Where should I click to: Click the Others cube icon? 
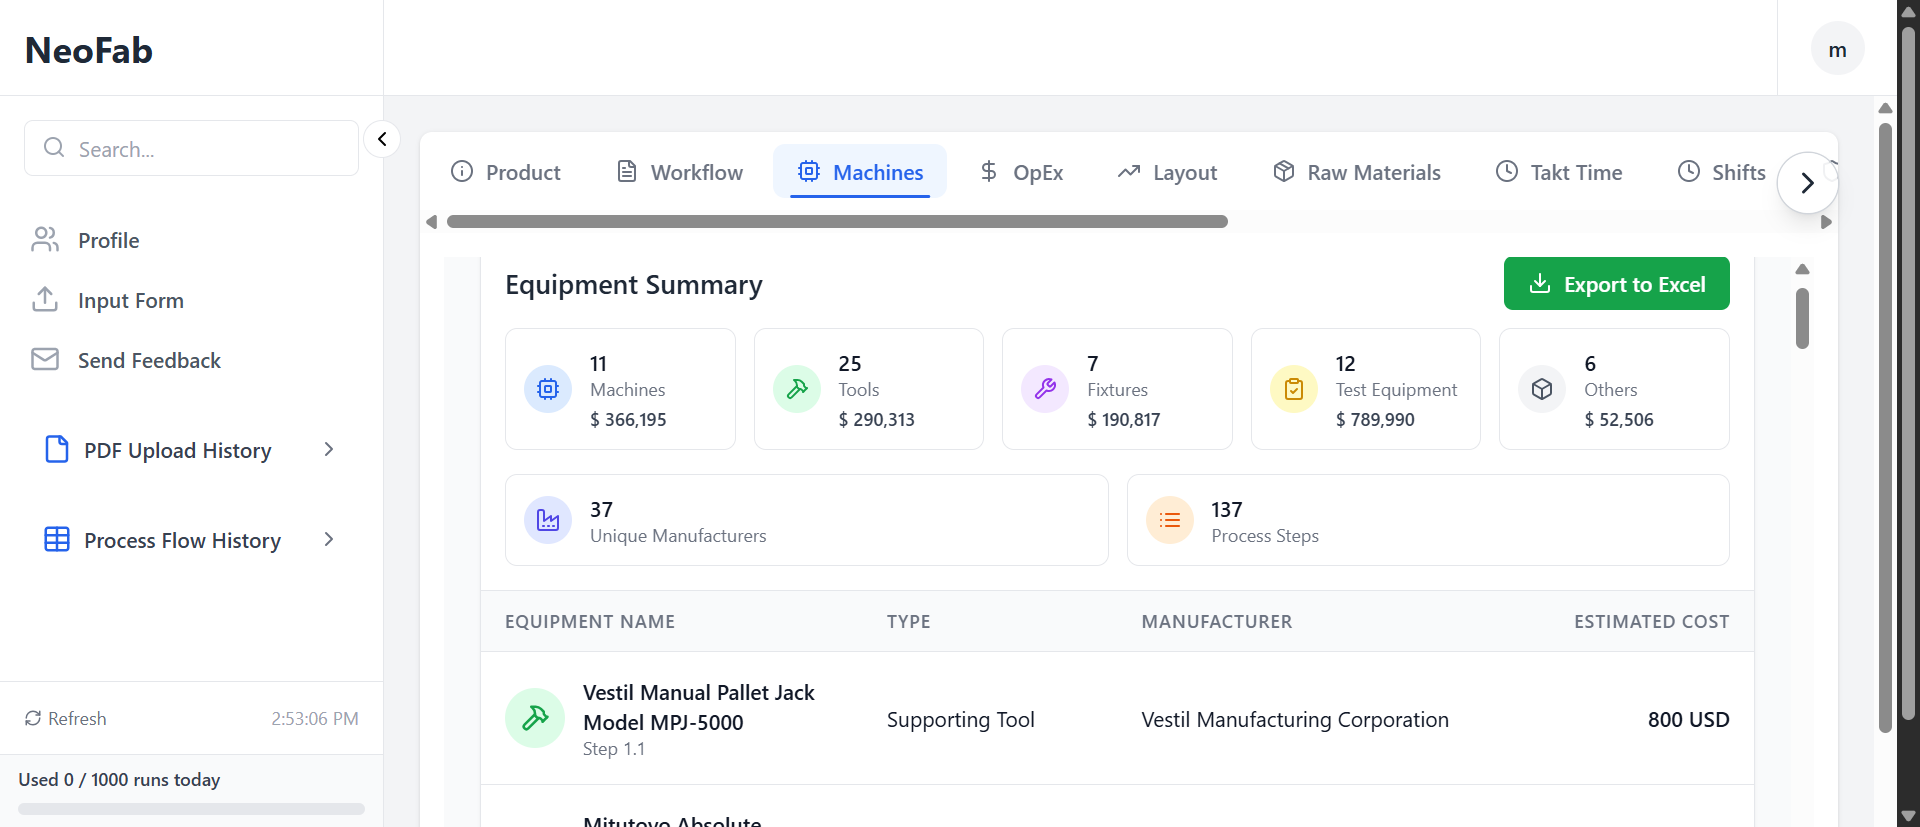pyautogui.click(x=1542, y=389)
